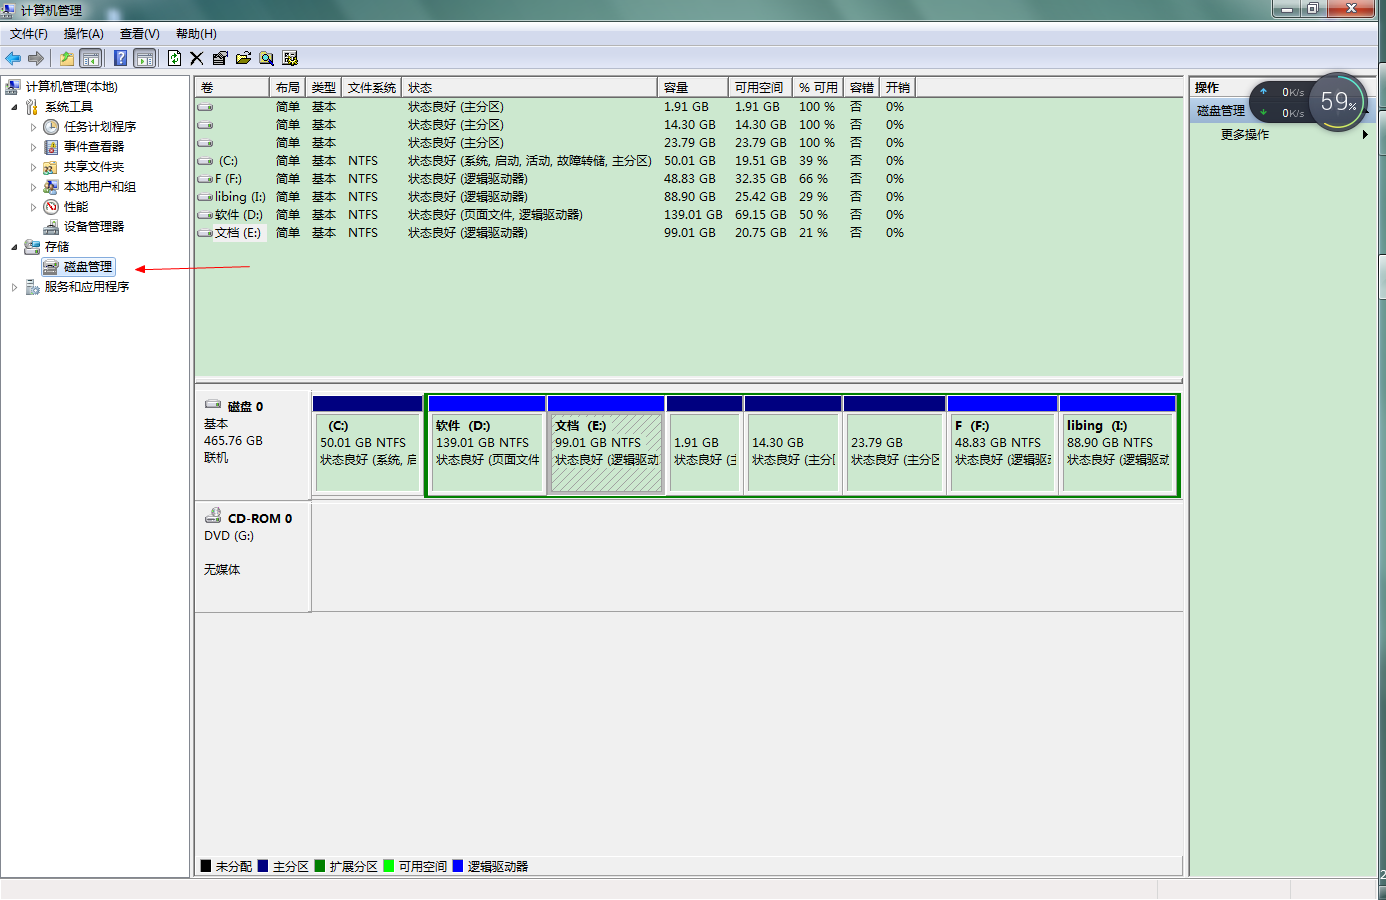Screen dimensions: 1386x900
Task: Sort the list by the 可用空间 column header
Action: (760, 88)
